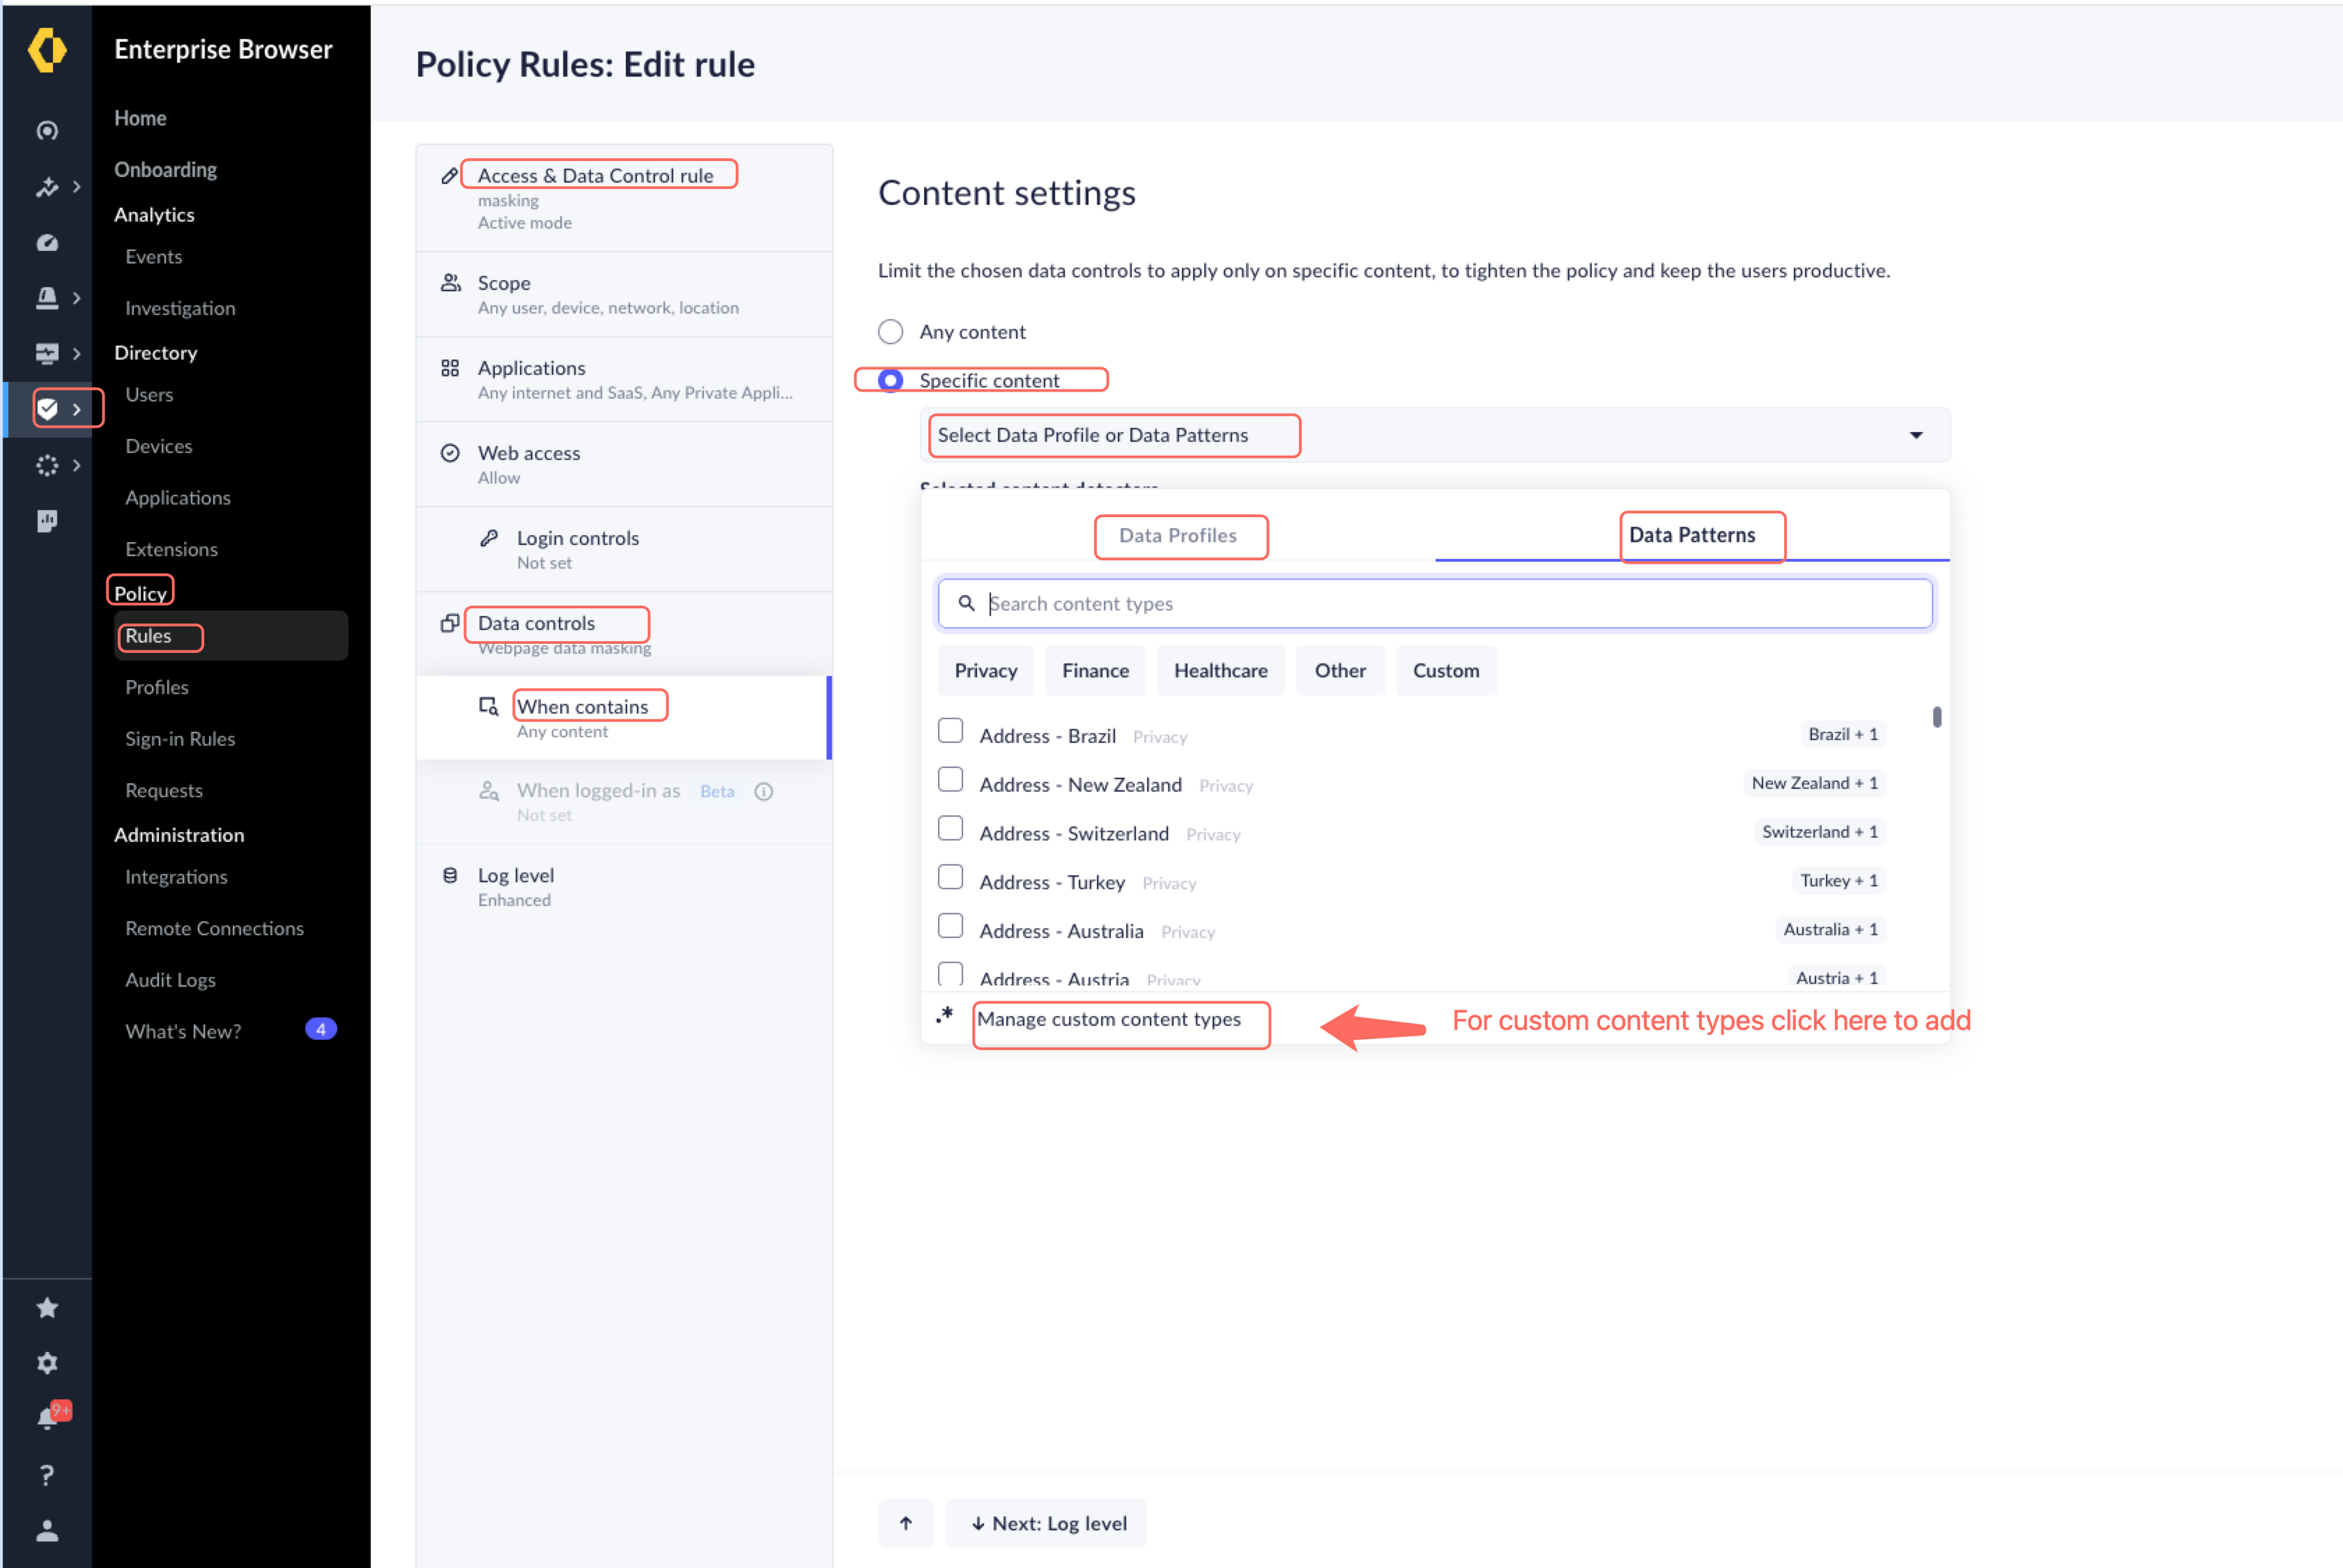Open Manage custom content types link

click(1108, 1019)
